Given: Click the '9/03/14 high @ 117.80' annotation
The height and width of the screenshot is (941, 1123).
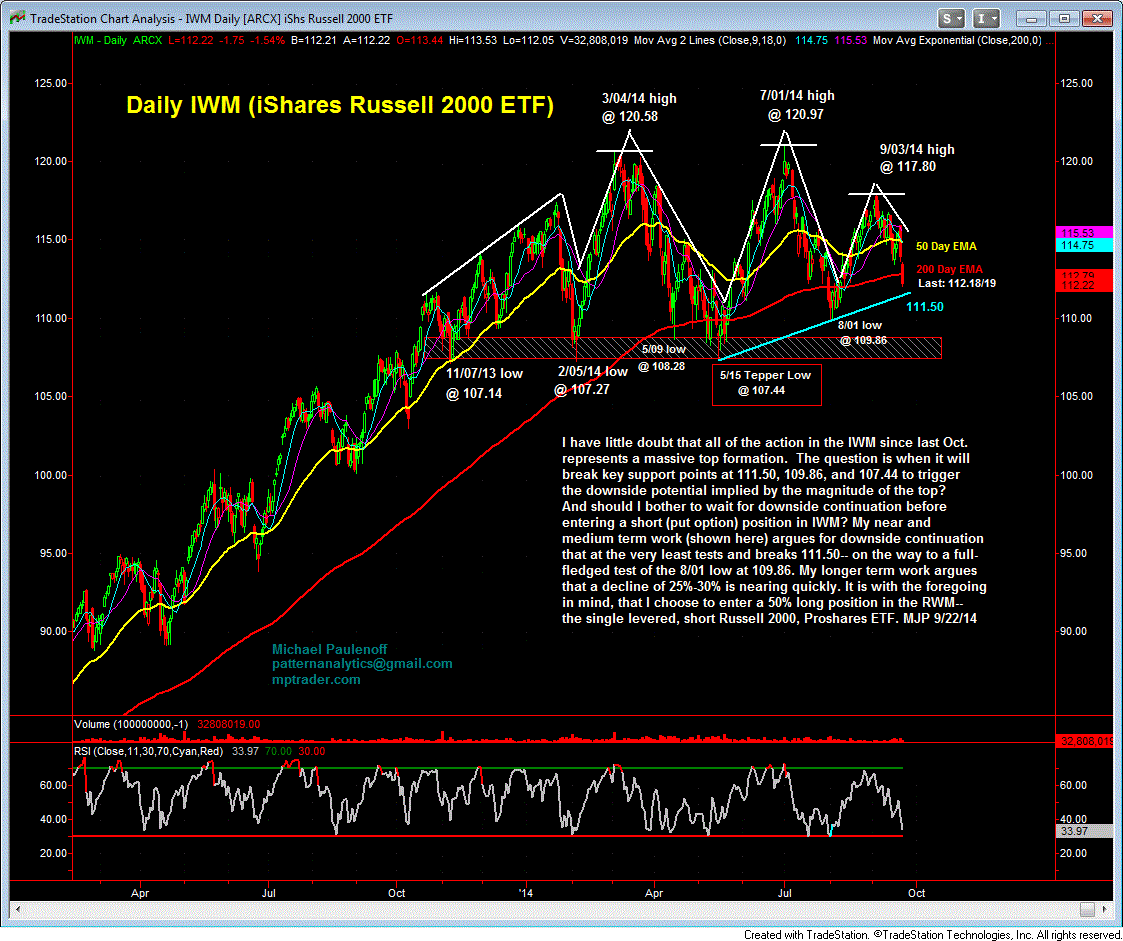Looking at the screenshot, I should pyautogui.click(x=917, y=158).
